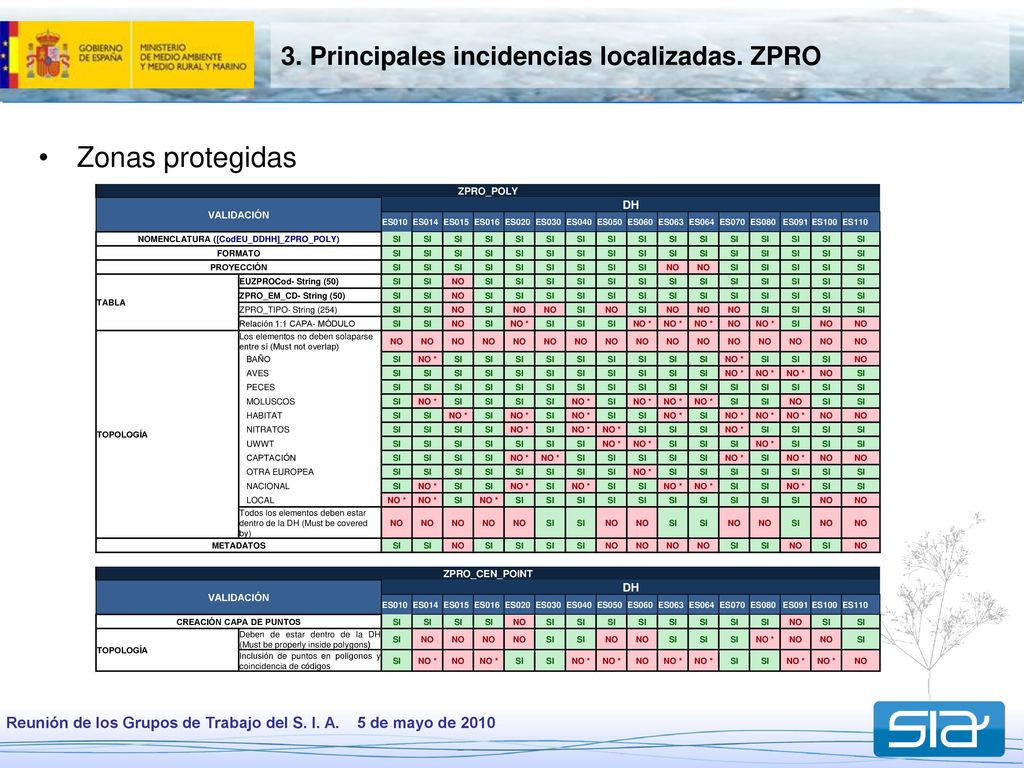1024x768 pixels.
Task: Click column header ES070 in the ZPRO_CEN_POINT table
Action: (733, 605)
